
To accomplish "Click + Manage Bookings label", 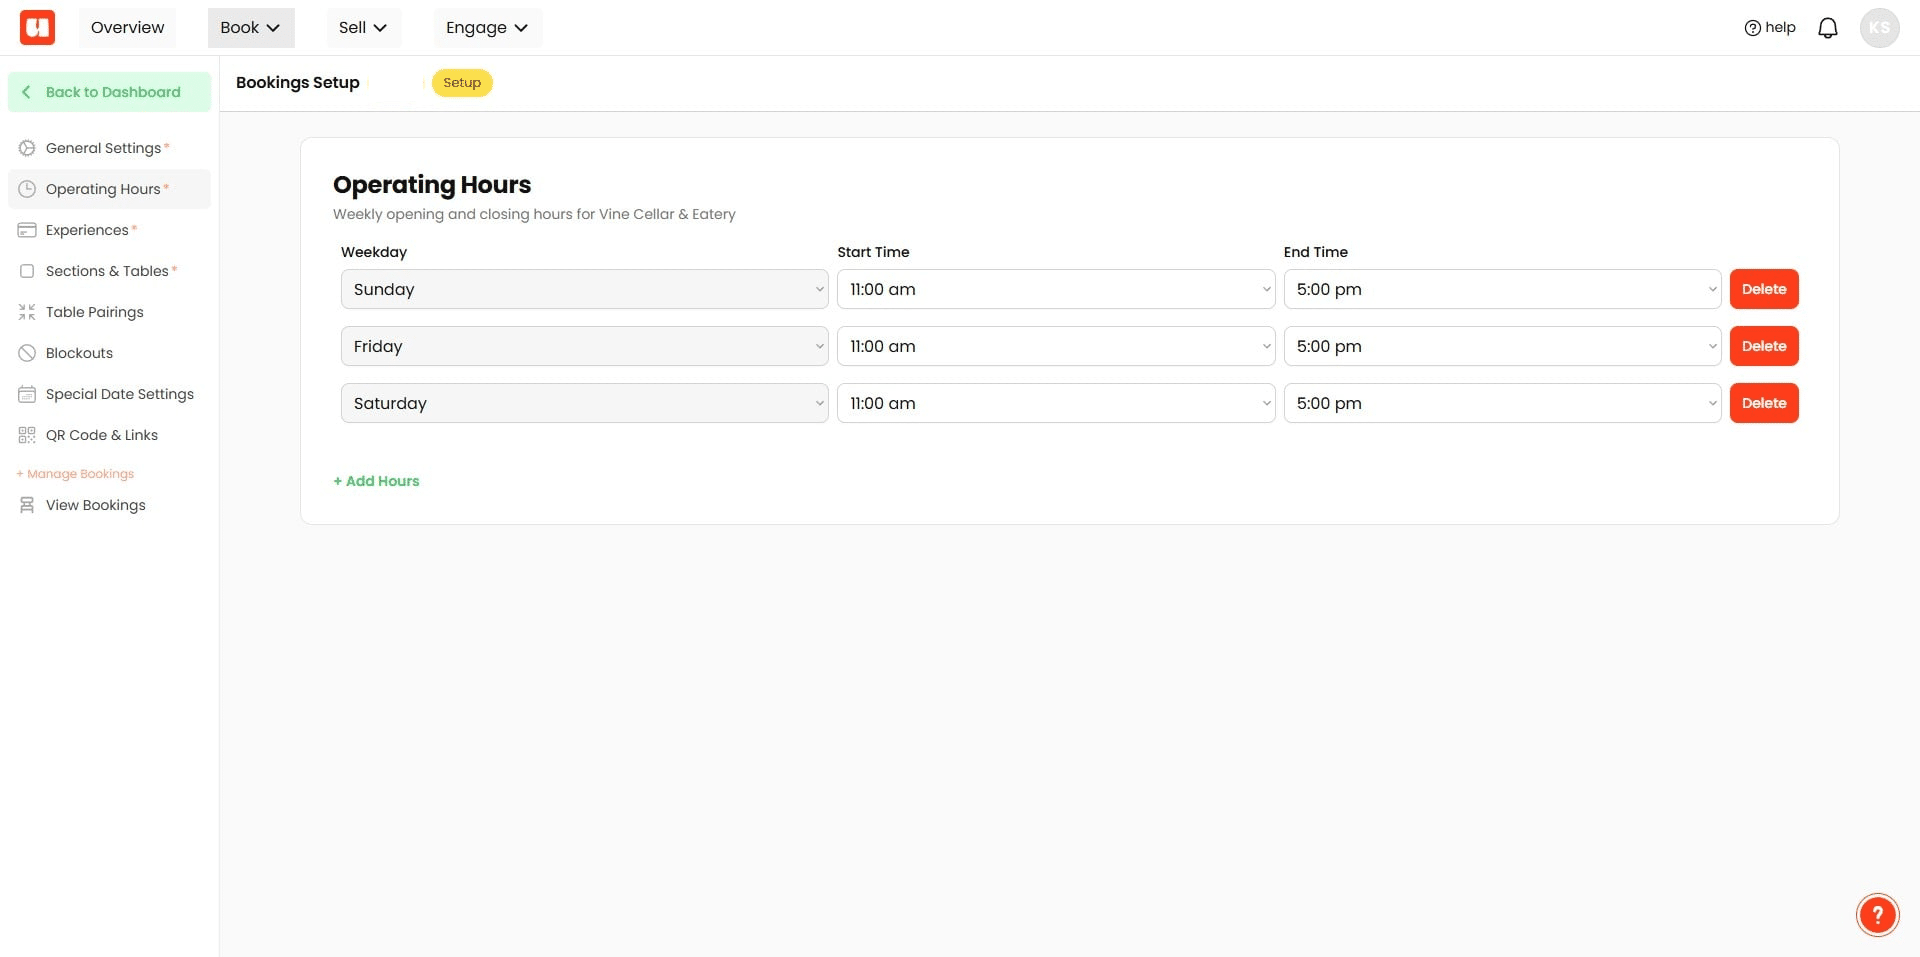I will [75, 474].
